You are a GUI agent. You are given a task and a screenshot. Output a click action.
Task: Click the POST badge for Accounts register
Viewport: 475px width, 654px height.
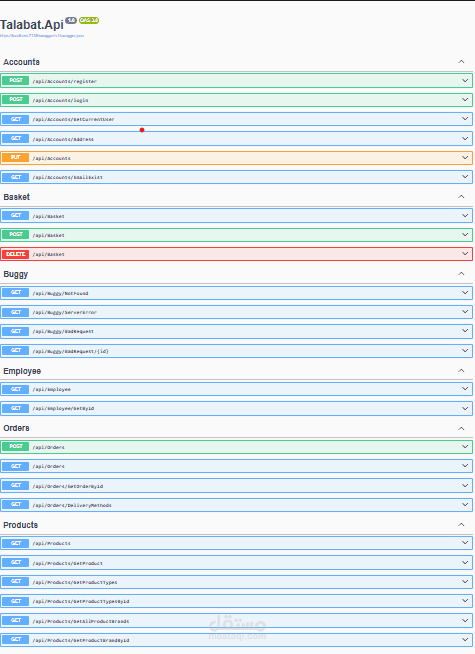(15, 80)
